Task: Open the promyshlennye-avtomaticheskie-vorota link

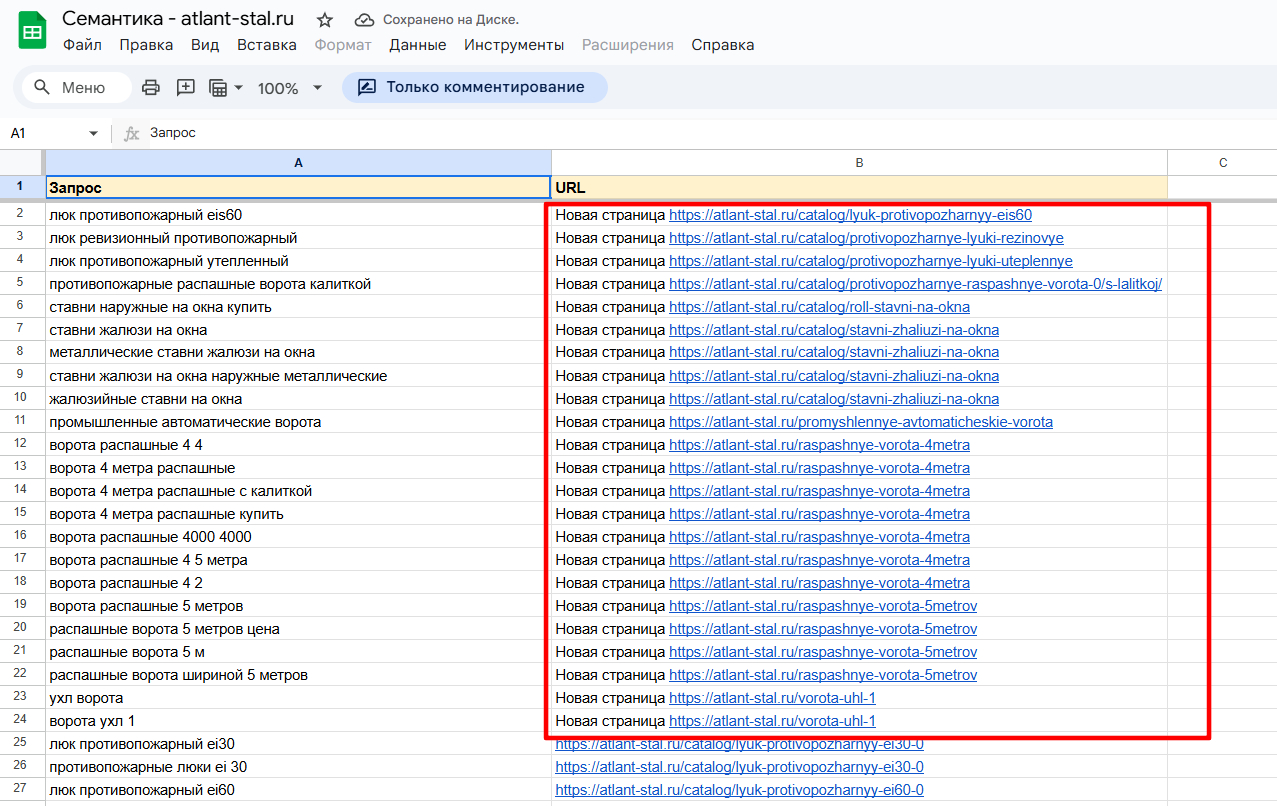Action: [860, 422]
